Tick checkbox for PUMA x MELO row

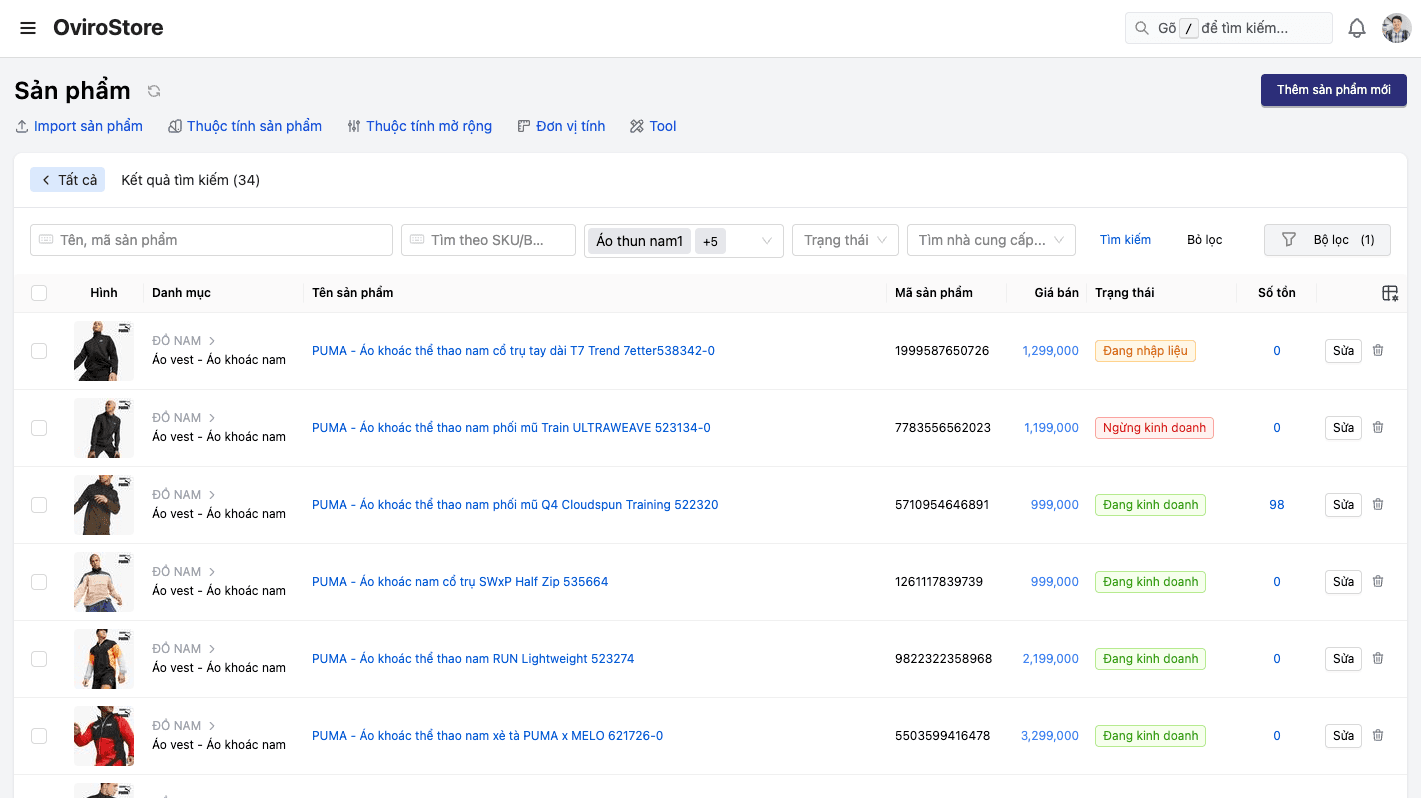tap(39, 736)
